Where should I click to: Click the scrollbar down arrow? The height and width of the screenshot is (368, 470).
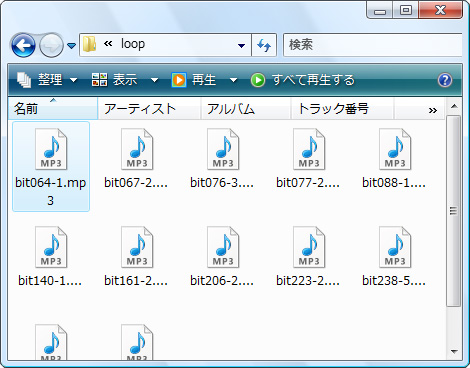pos(454,352)
